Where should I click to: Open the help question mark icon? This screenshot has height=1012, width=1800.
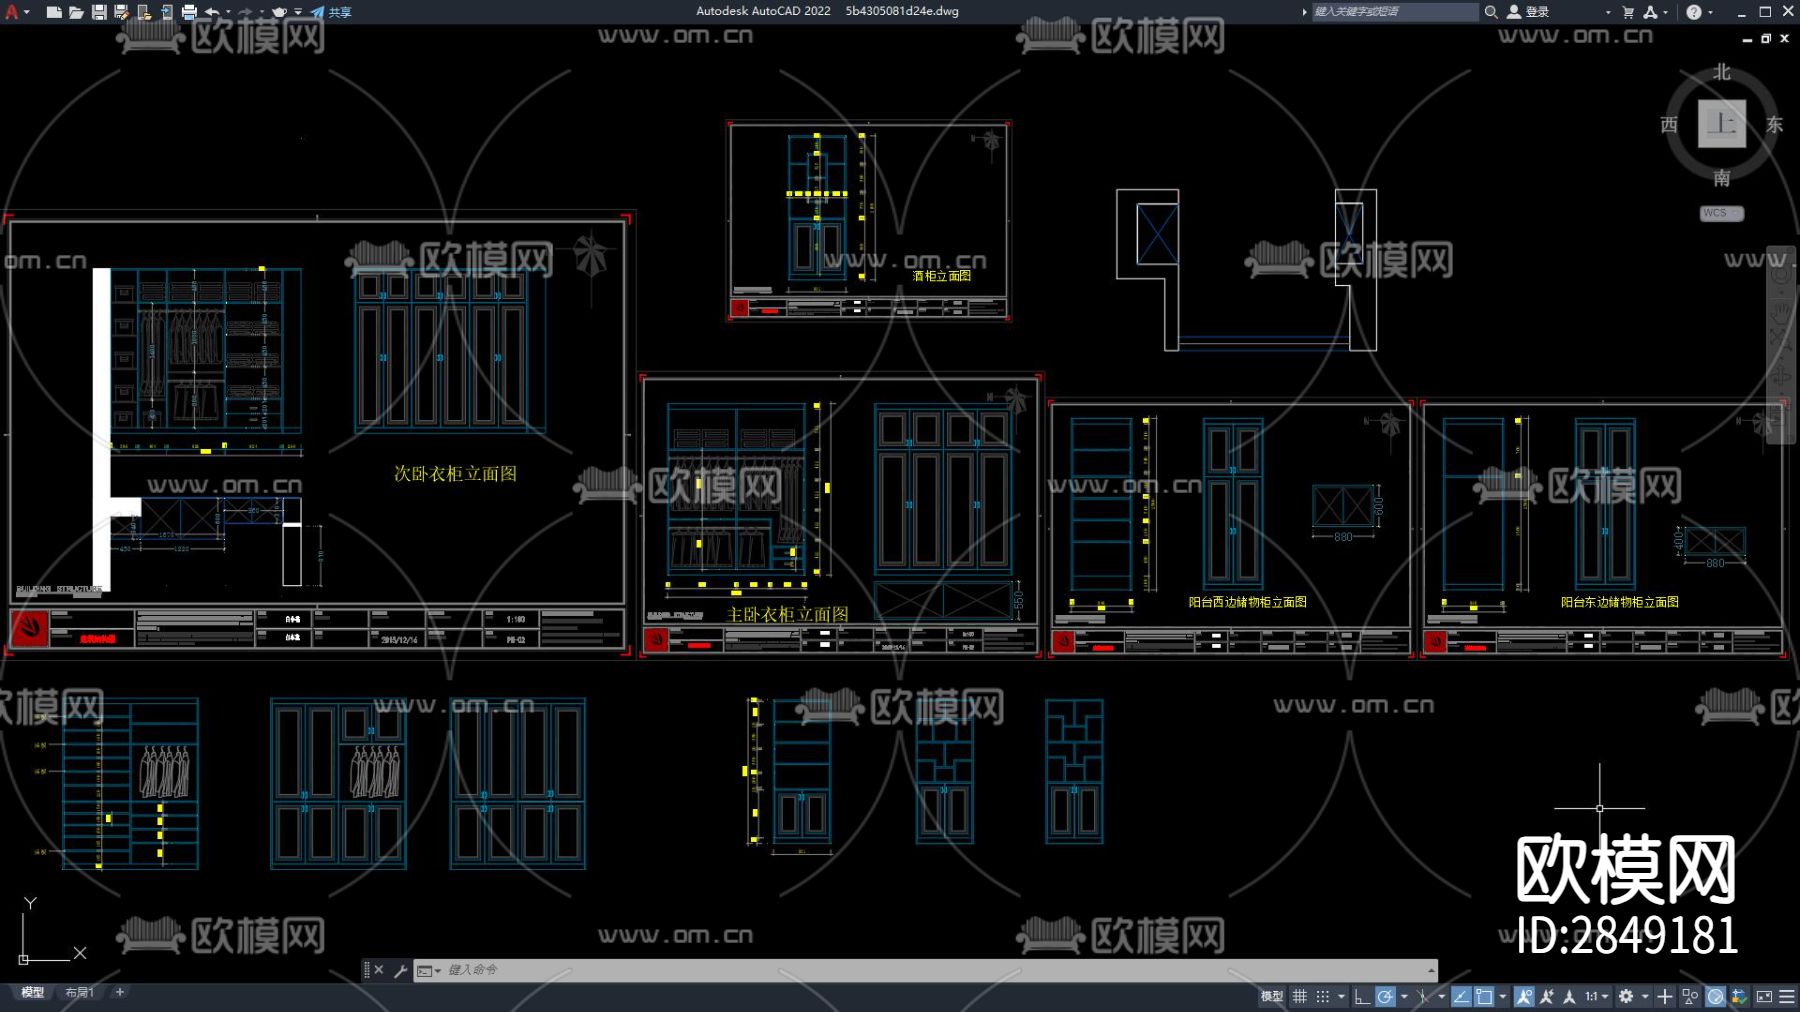[x=1694, y=12]
